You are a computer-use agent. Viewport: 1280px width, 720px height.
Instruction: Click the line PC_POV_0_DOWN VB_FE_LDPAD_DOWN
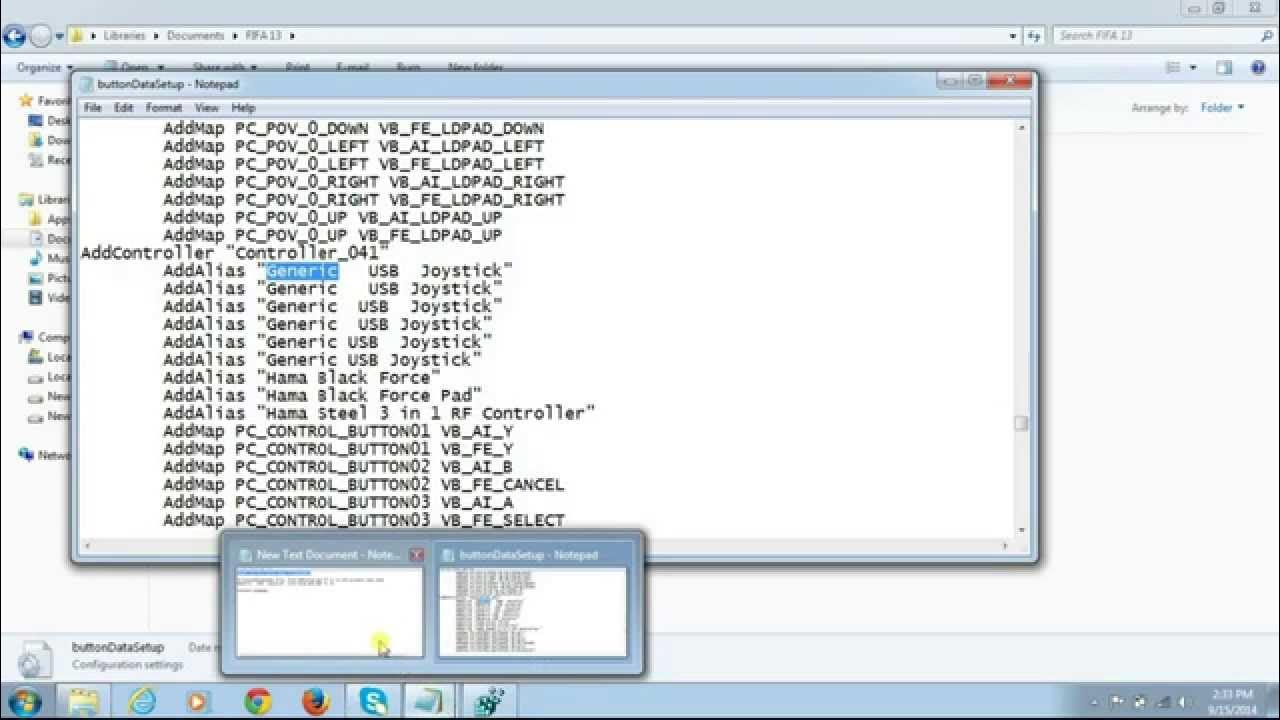(x=354, y=129)
